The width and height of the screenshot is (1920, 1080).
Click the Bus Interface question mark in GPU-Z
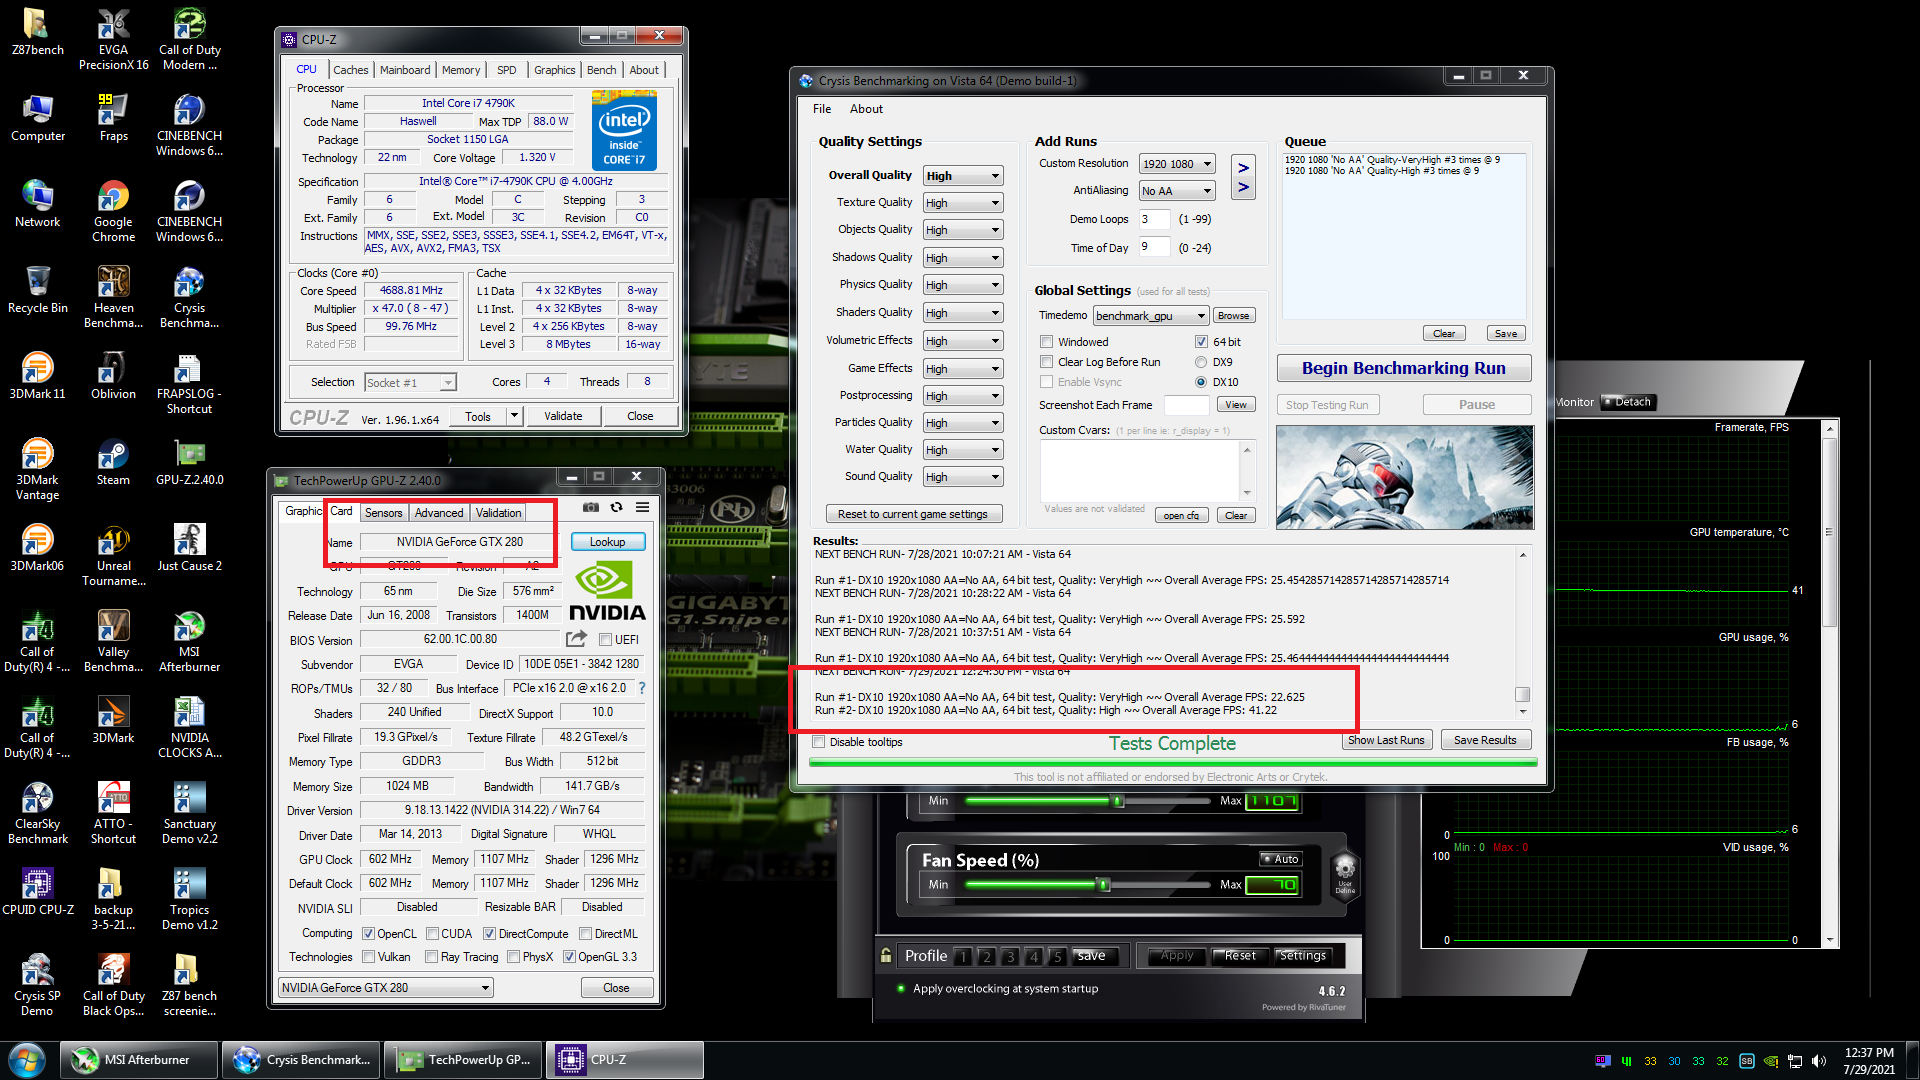coord(642,688)
